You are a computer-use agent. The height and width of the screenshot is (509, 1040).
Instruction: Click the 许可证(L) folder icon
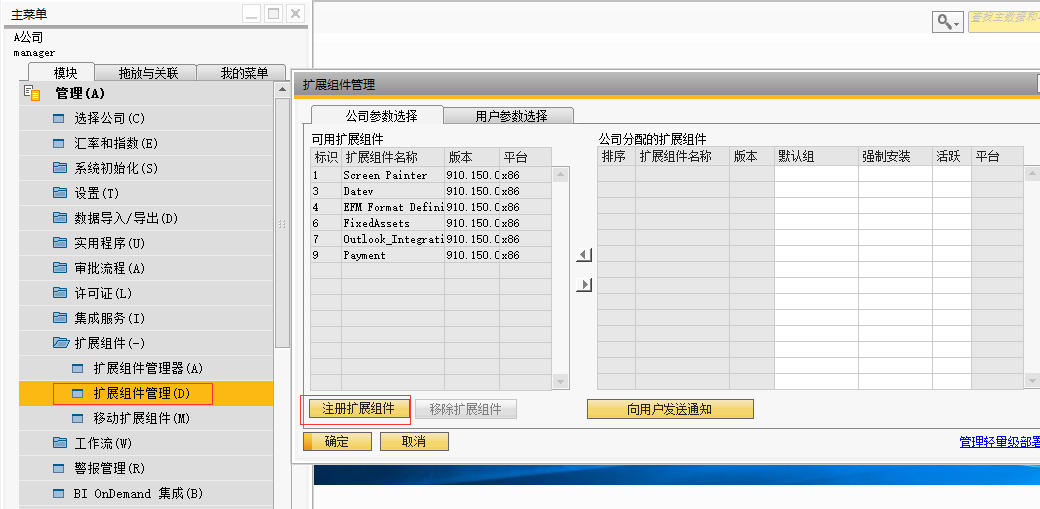tap(60, 293)
